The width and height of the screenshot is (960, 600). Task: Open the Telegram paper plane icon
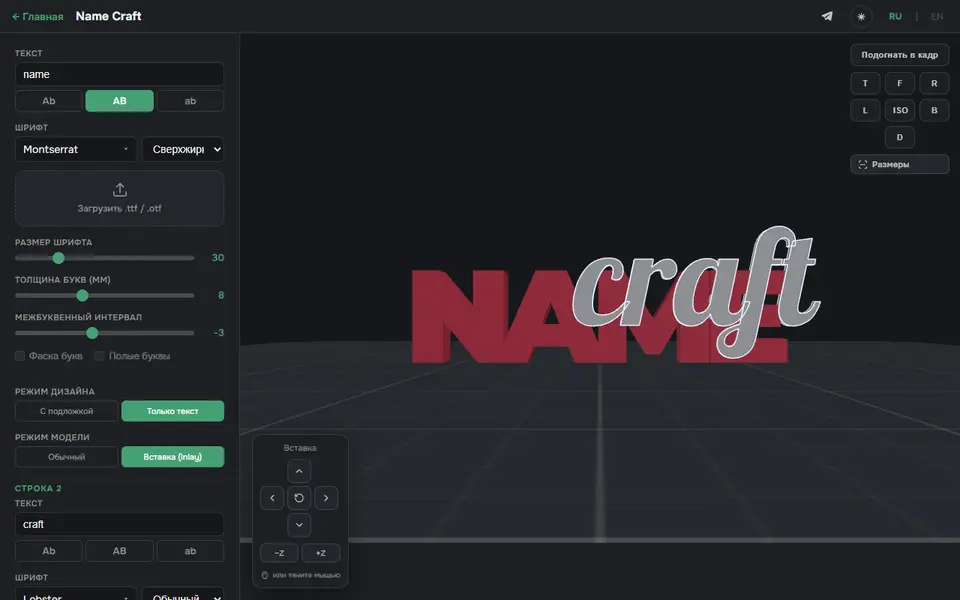[827, 16]
